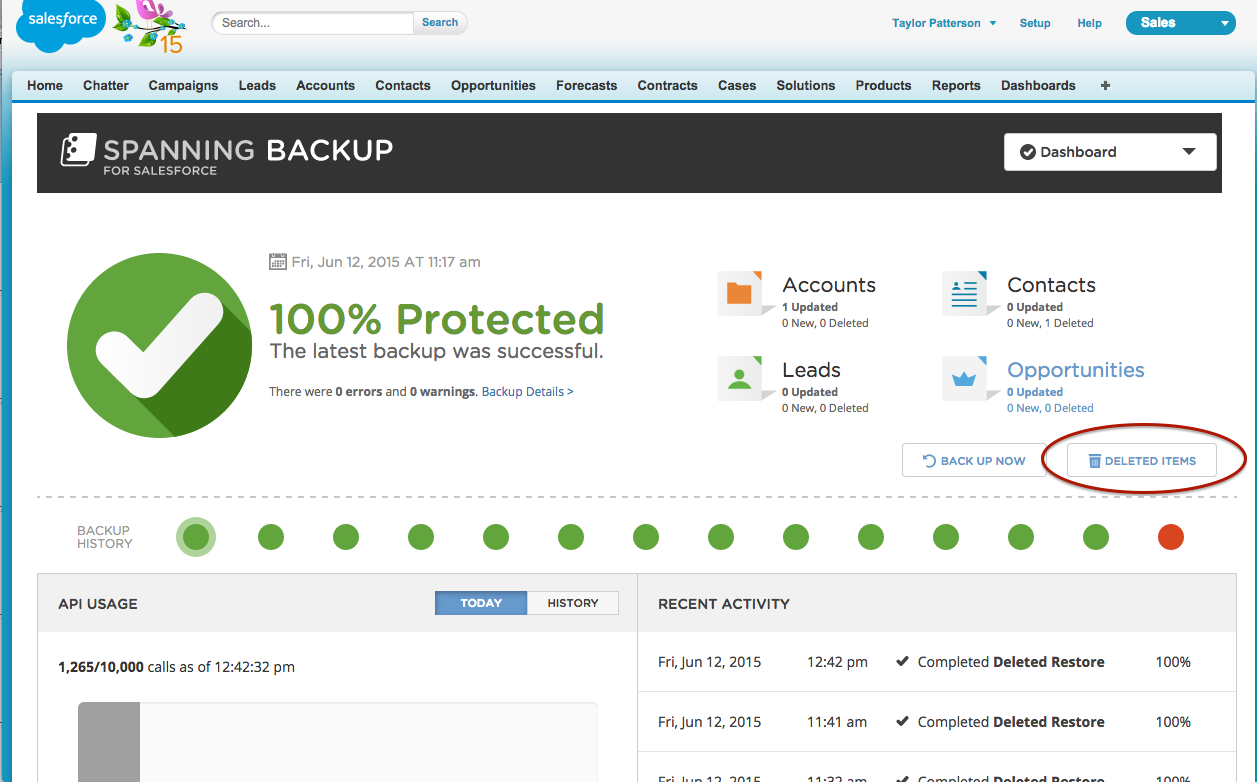
Task: Expand the Taylor Patterson user menu
Action: [x=943, y=23]
